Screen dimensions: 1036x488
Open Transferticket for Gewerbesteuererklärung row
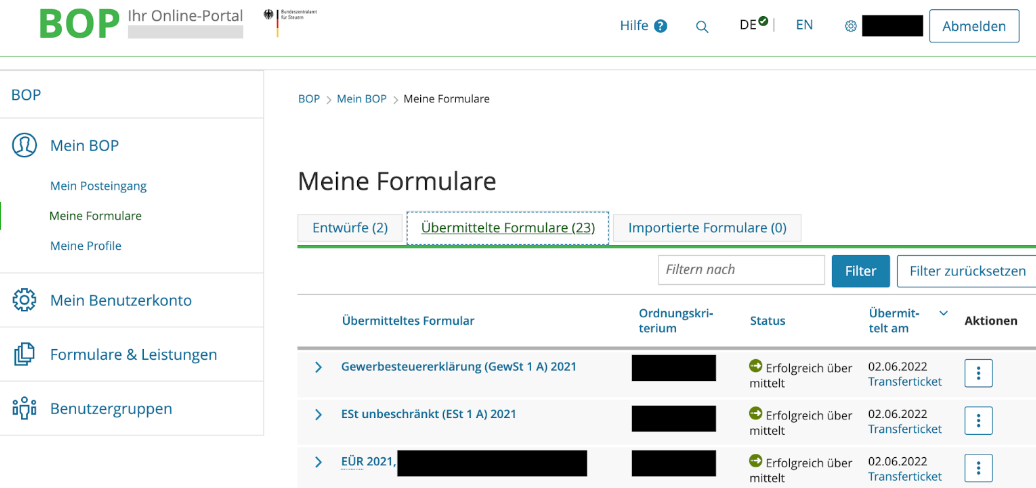point(905,382)
